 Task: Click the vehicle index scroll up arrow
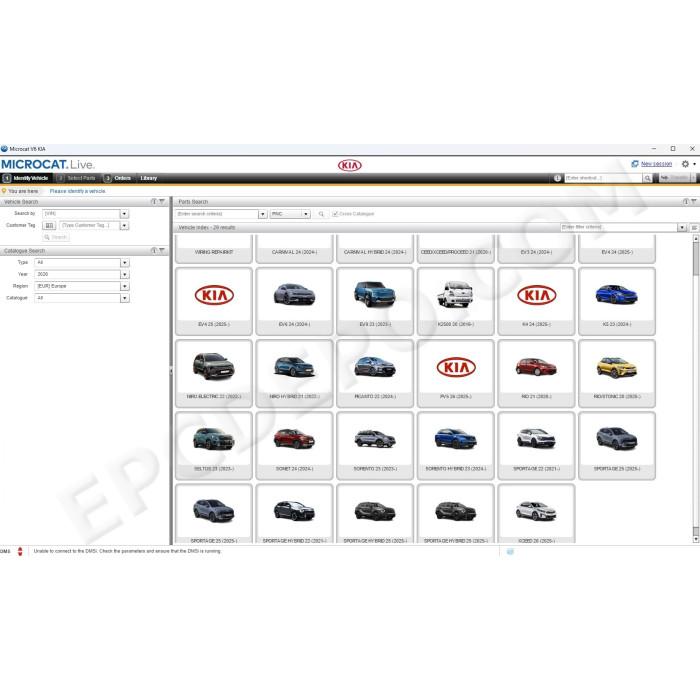click(x=696, y=238)
